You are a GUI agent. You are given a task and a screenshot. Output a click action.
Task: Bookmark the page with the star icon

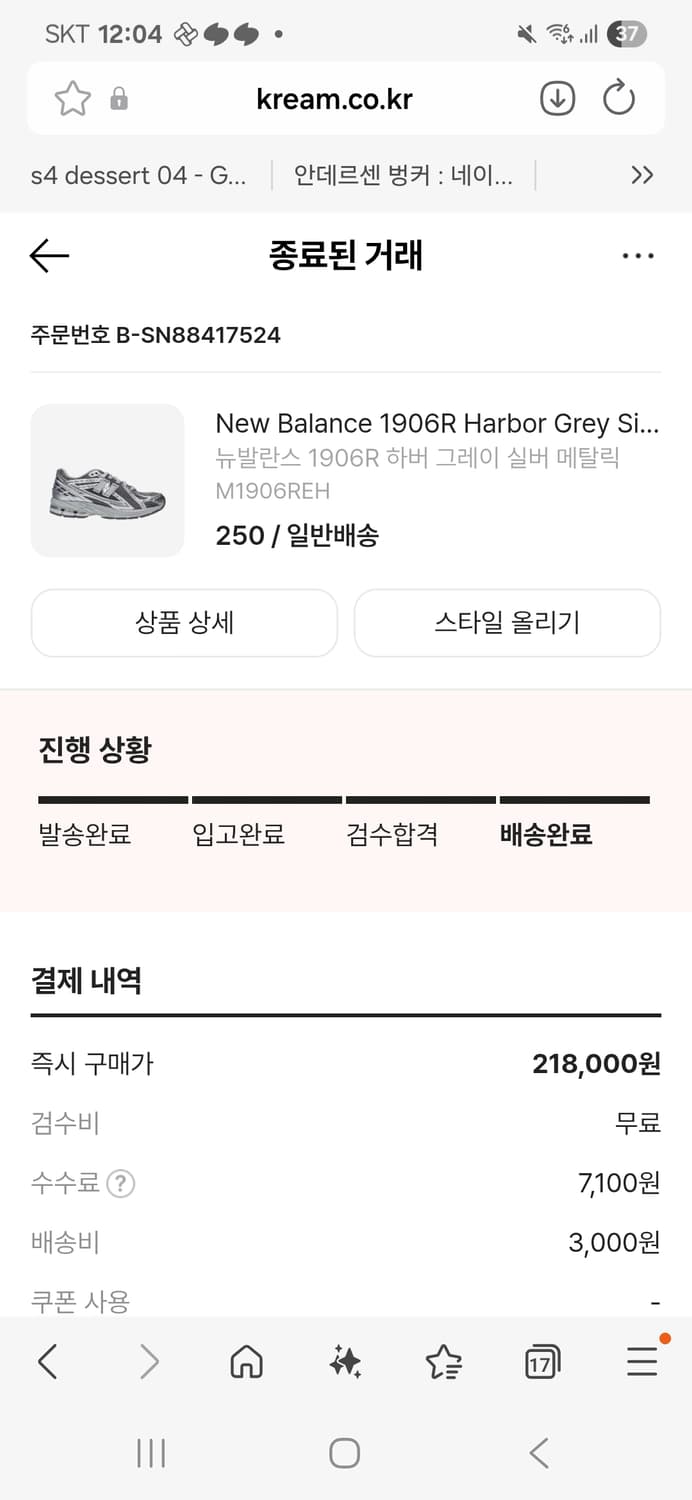(x=71, y=97)
